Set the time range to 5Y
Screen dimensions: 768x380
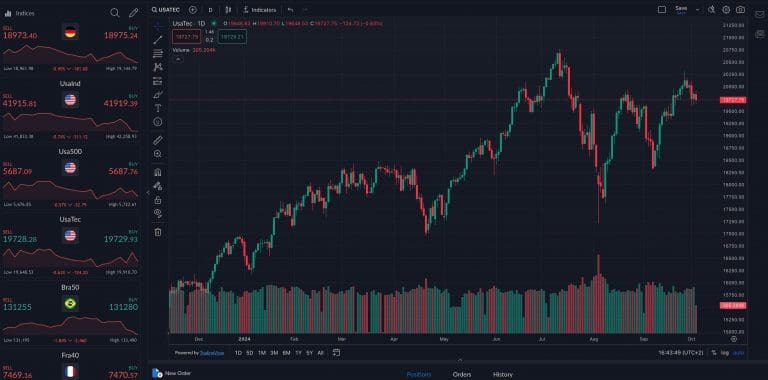click(310, 353)
